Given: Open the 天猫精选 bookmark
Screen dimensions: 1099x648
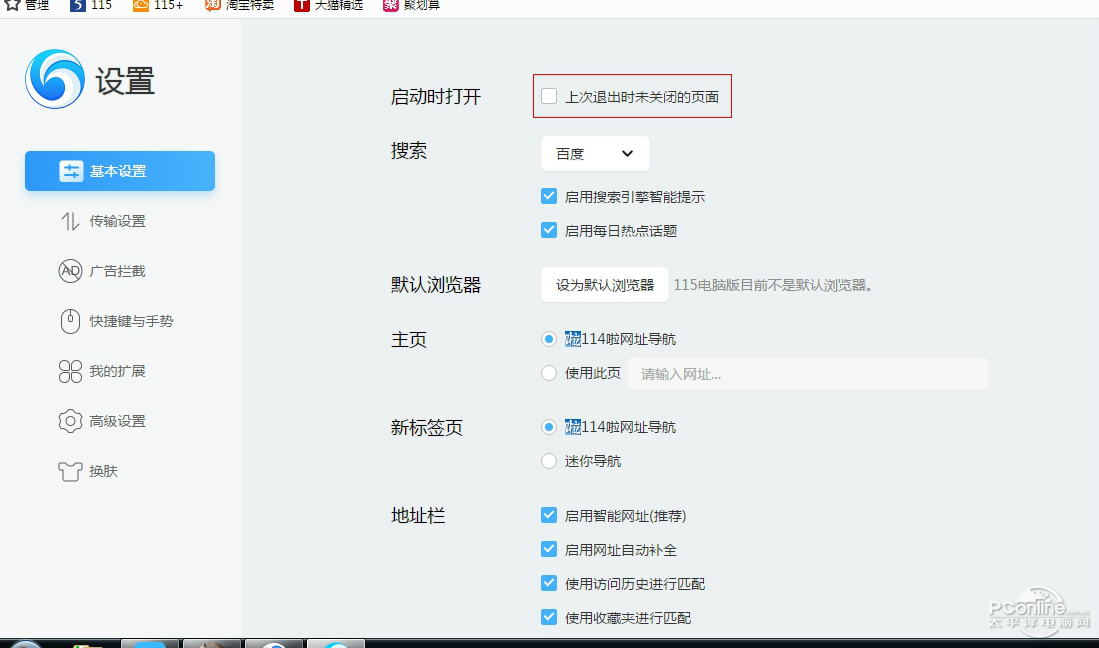Looking at the screenshot, I should 329,6.
